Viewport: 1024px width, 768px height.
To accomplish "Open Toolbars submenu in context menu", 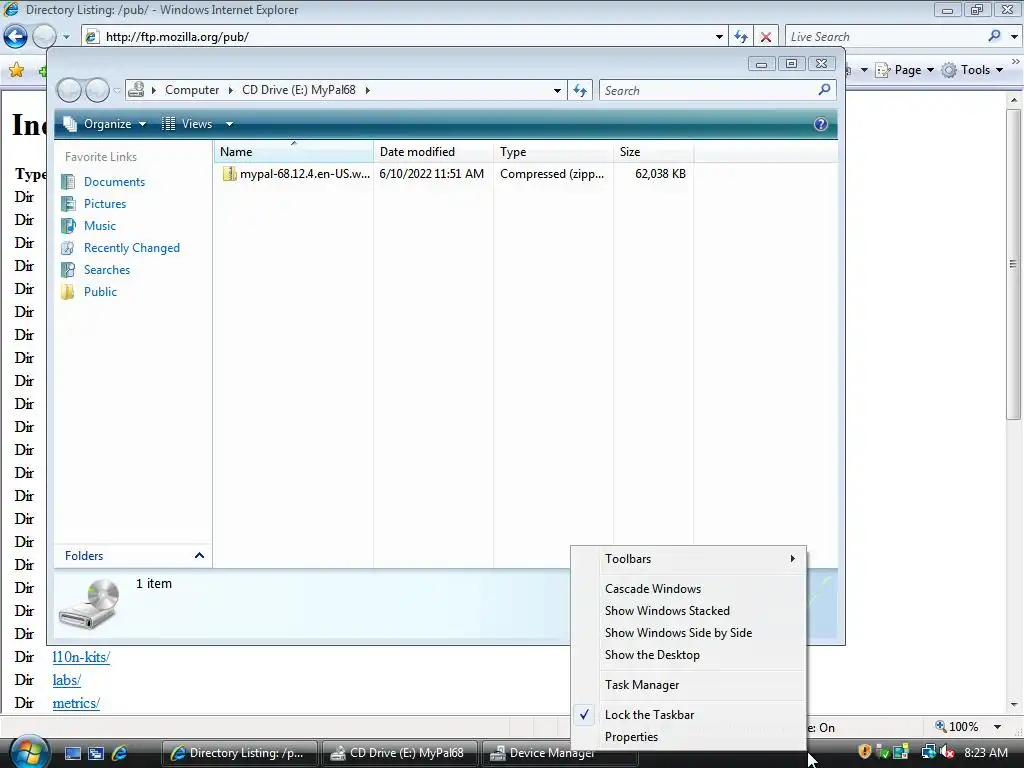I will point(689,559).
